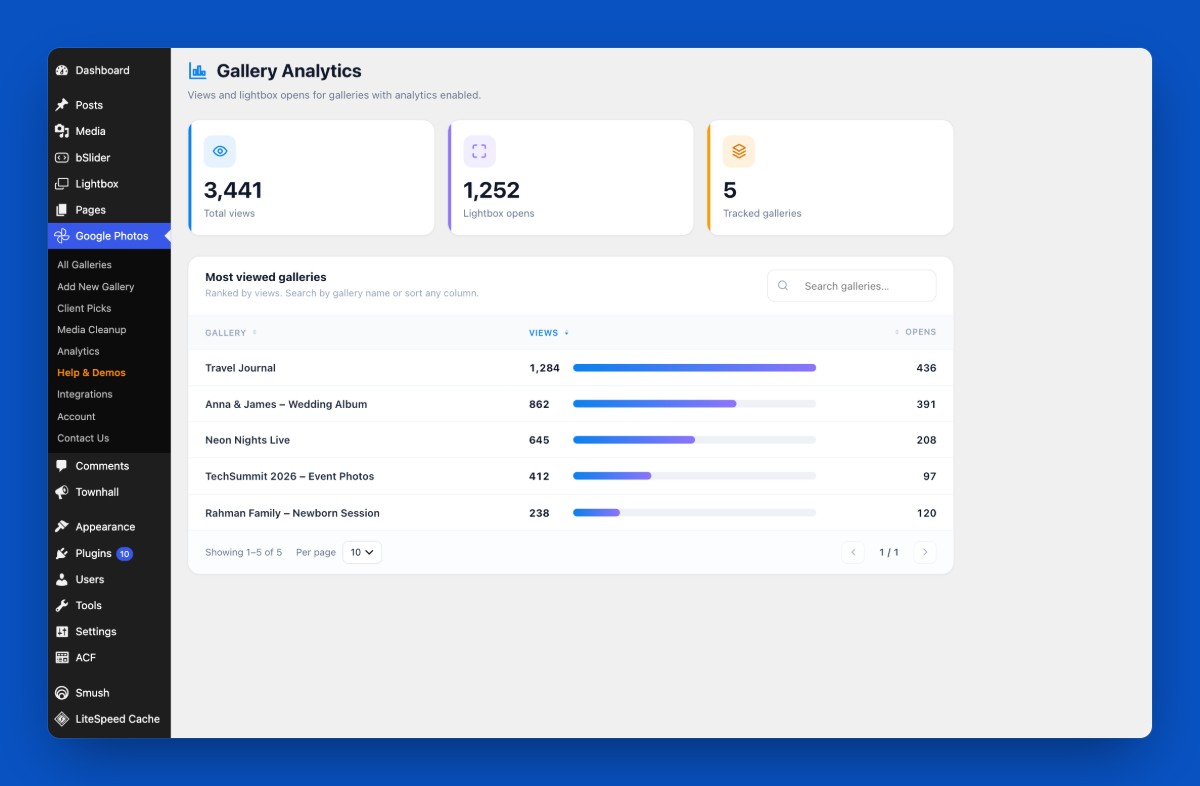Click the Posts pin icon
This screenshot has height=786, width=1200.
[x=62, y=105]
